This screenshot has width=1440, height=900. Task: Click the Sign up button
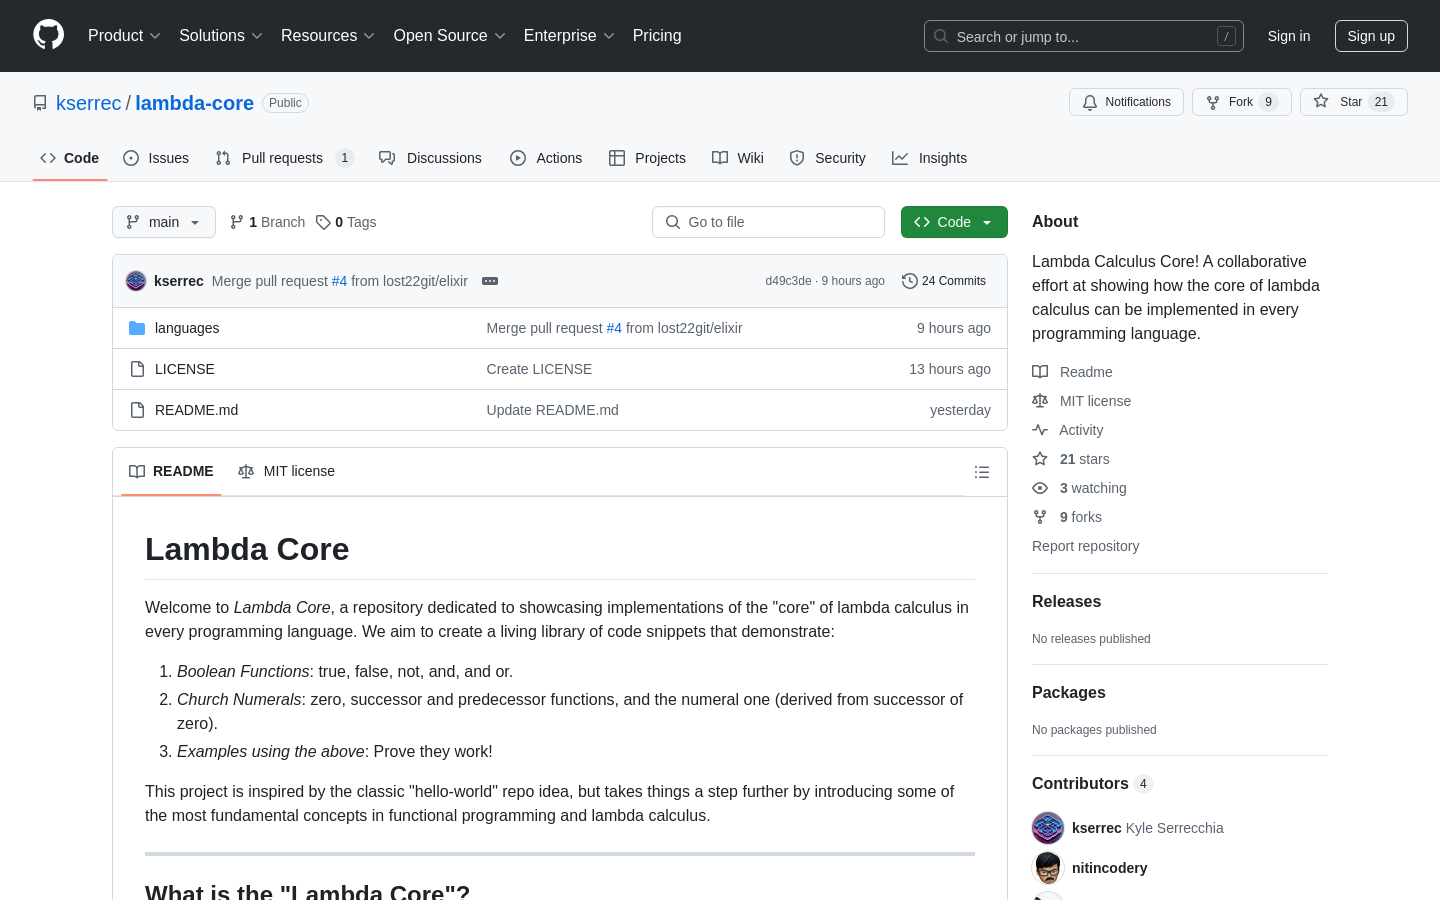pyautogui.click(x=1371, y=36)
